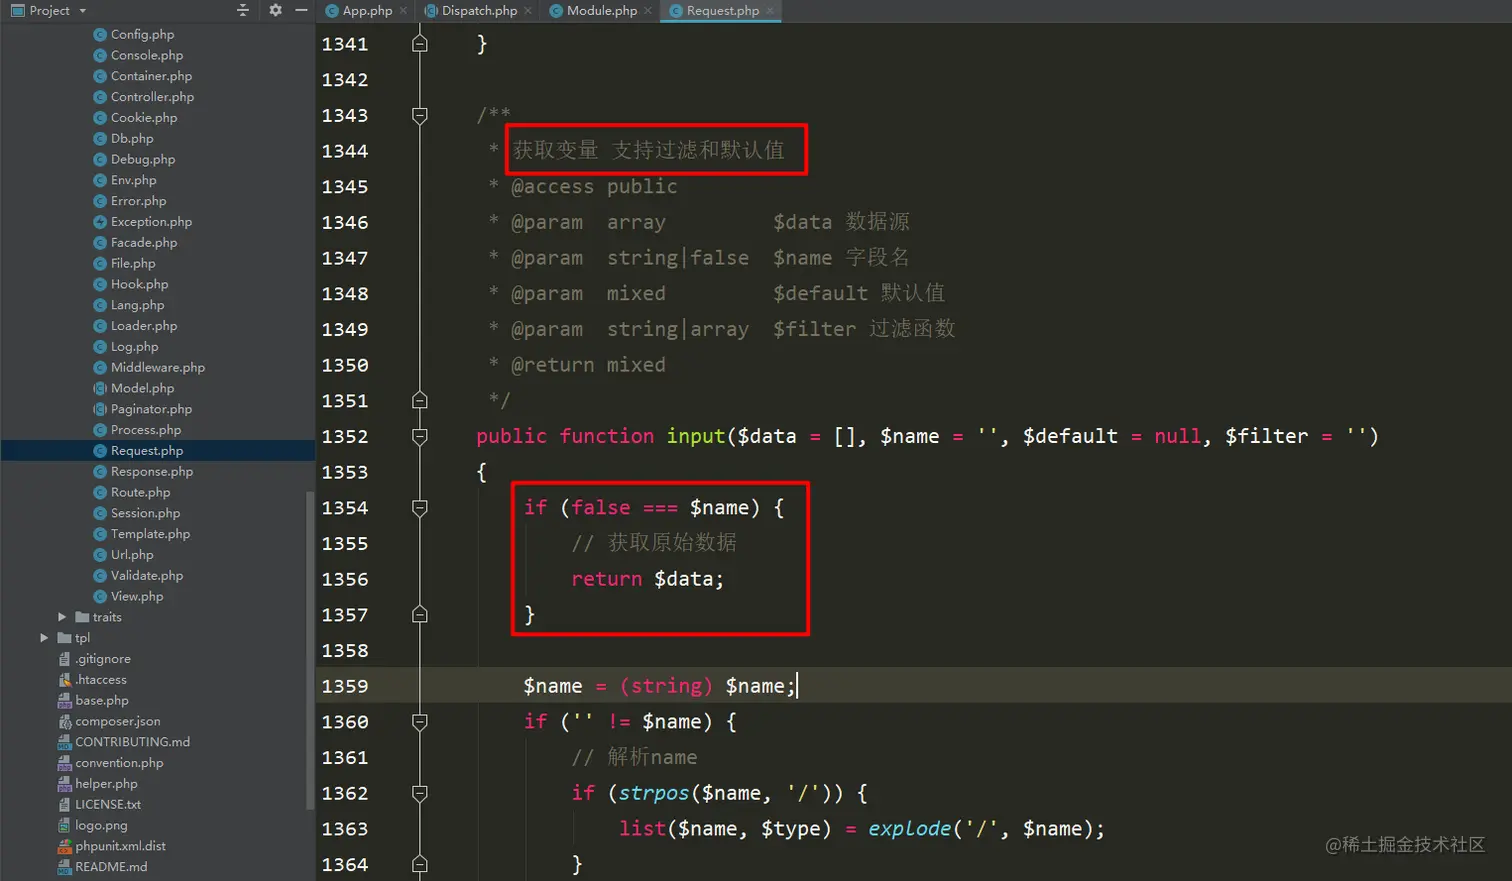This screenshot has width=1512, height=881.
Task: Open Project panel settings gear
Action: (275, 10)
